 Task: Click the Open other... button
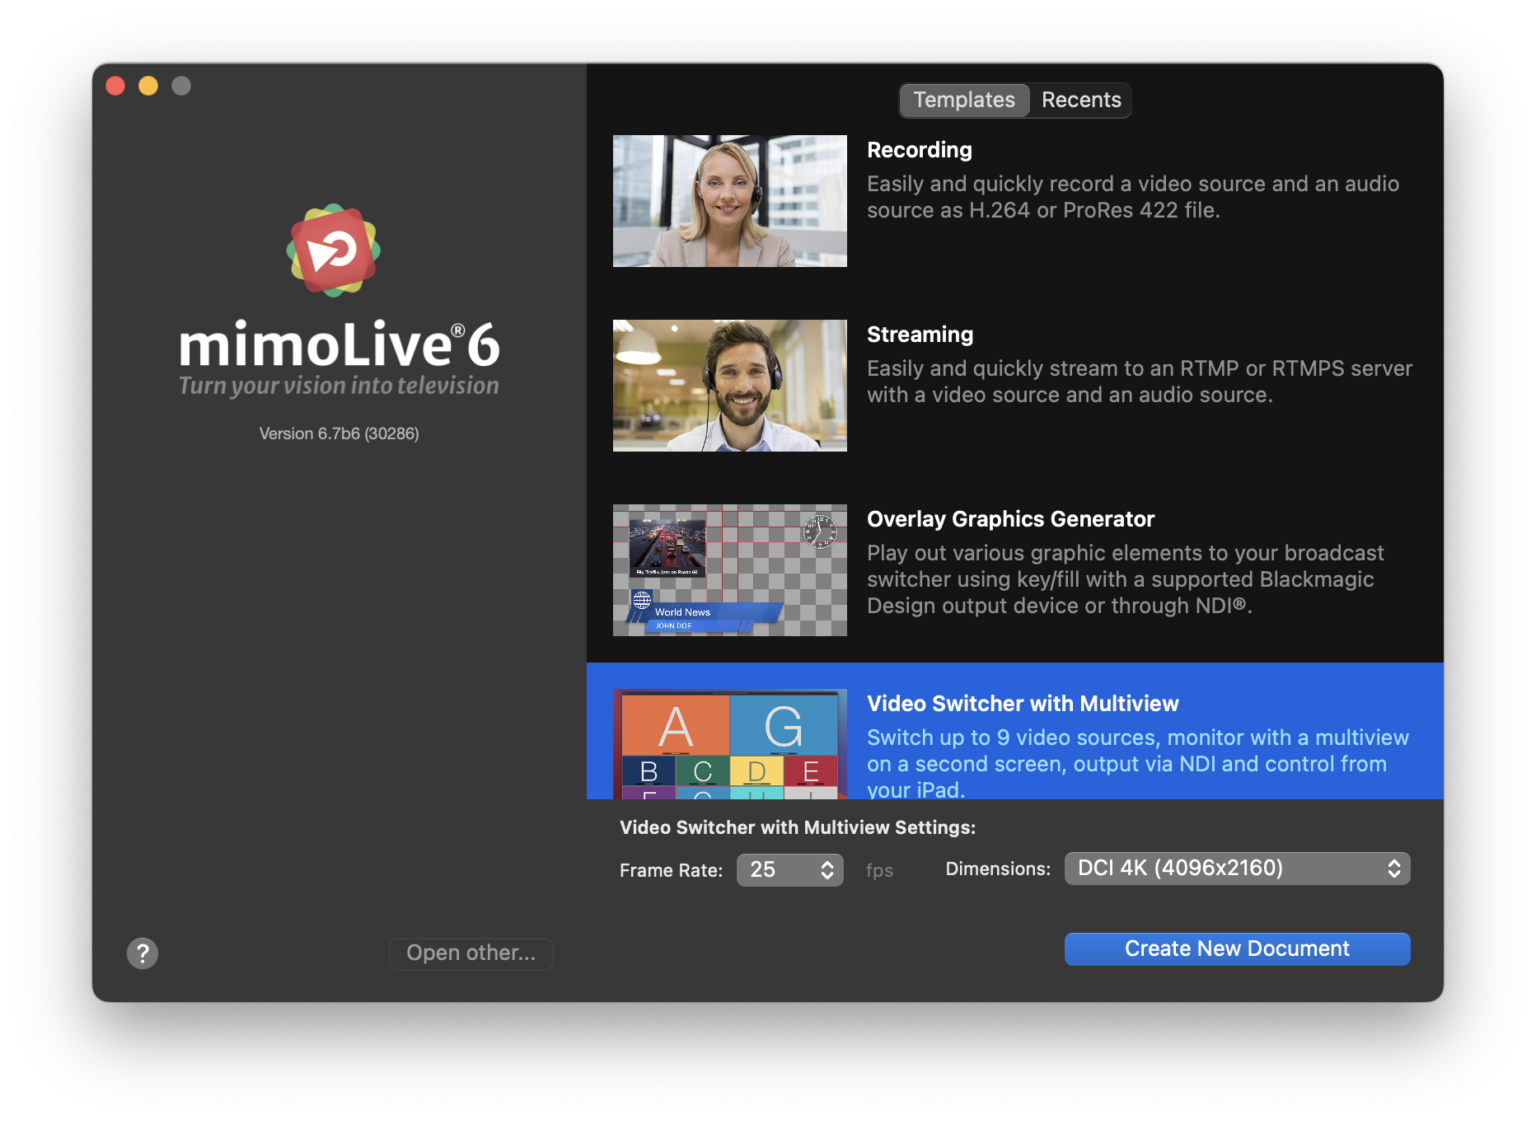pyautogui.click(x=470, y=953)
